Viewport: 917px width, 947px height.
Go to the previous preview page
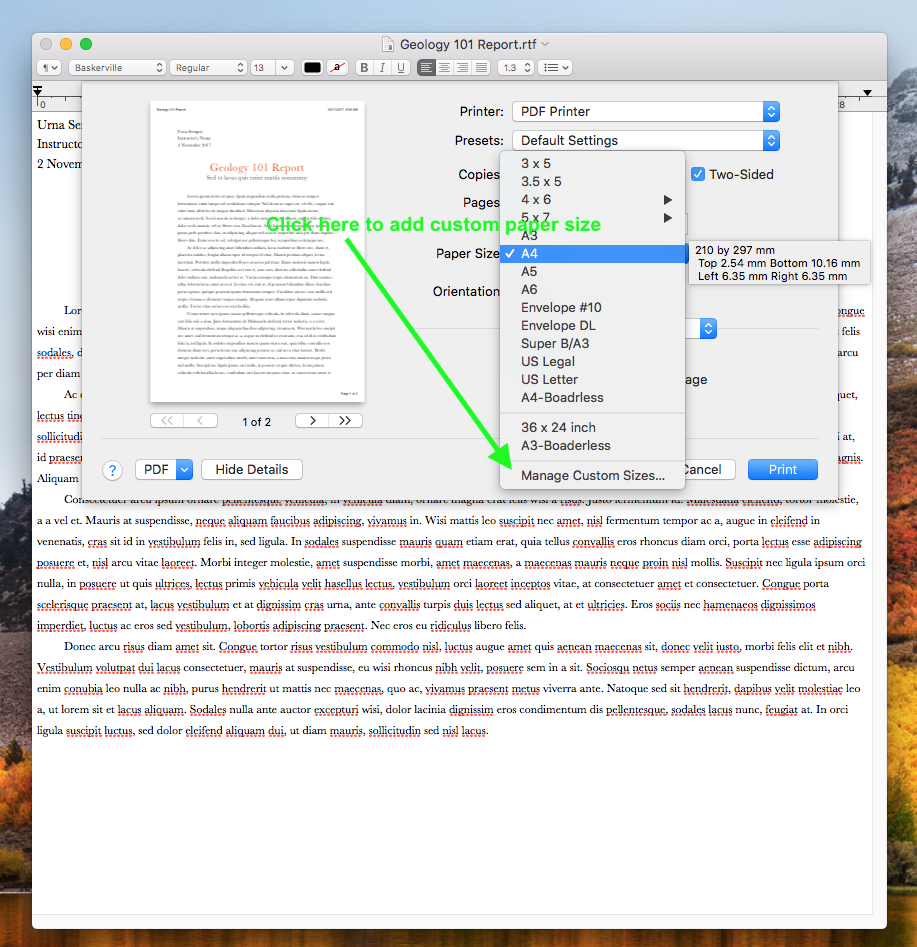pyautogui.click(x=201, y=421)
